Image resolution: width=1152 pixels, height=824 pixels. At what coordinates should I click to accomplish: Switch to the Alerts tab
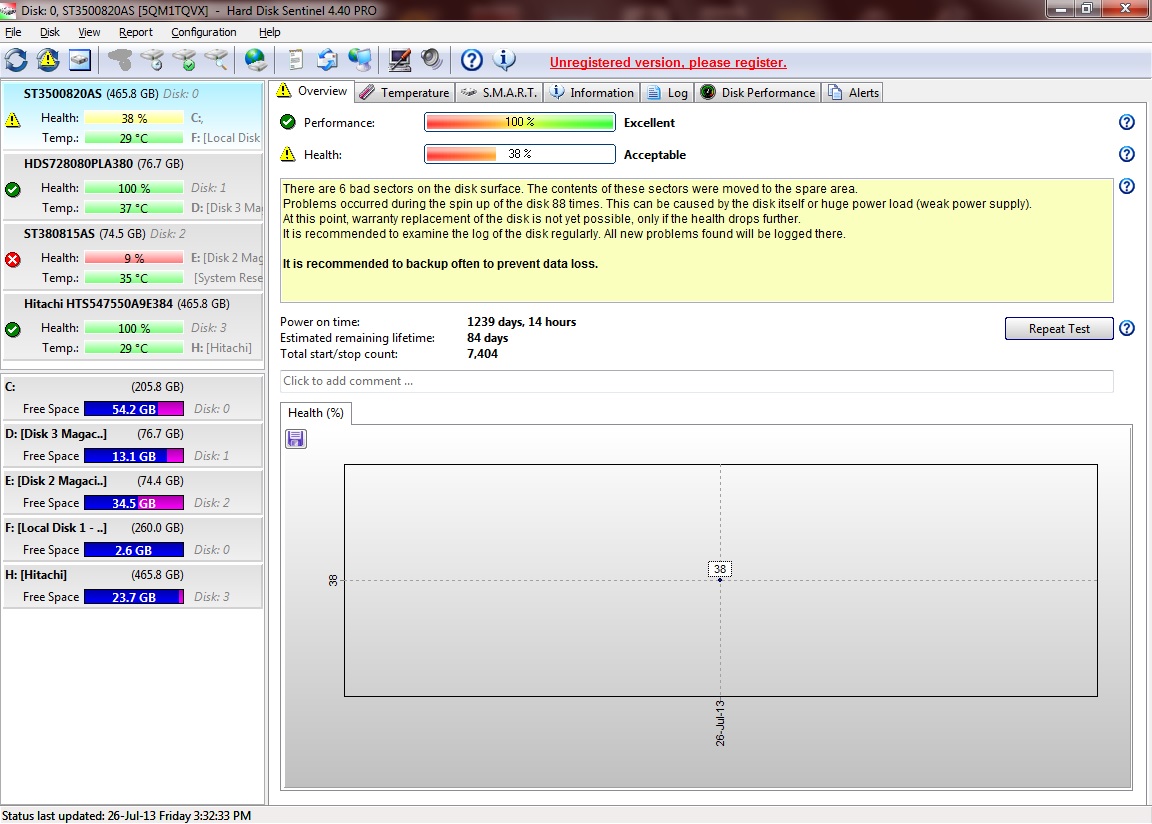[852, 93]
